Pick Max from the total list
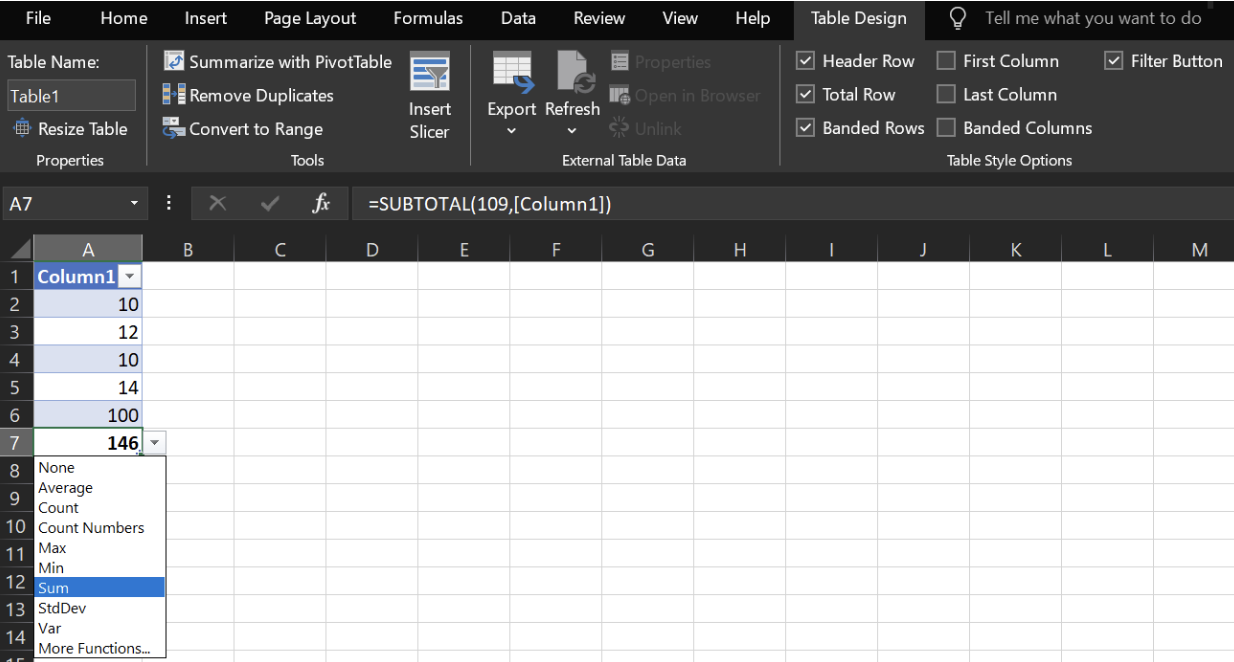1234x662 pixels. 100,548
